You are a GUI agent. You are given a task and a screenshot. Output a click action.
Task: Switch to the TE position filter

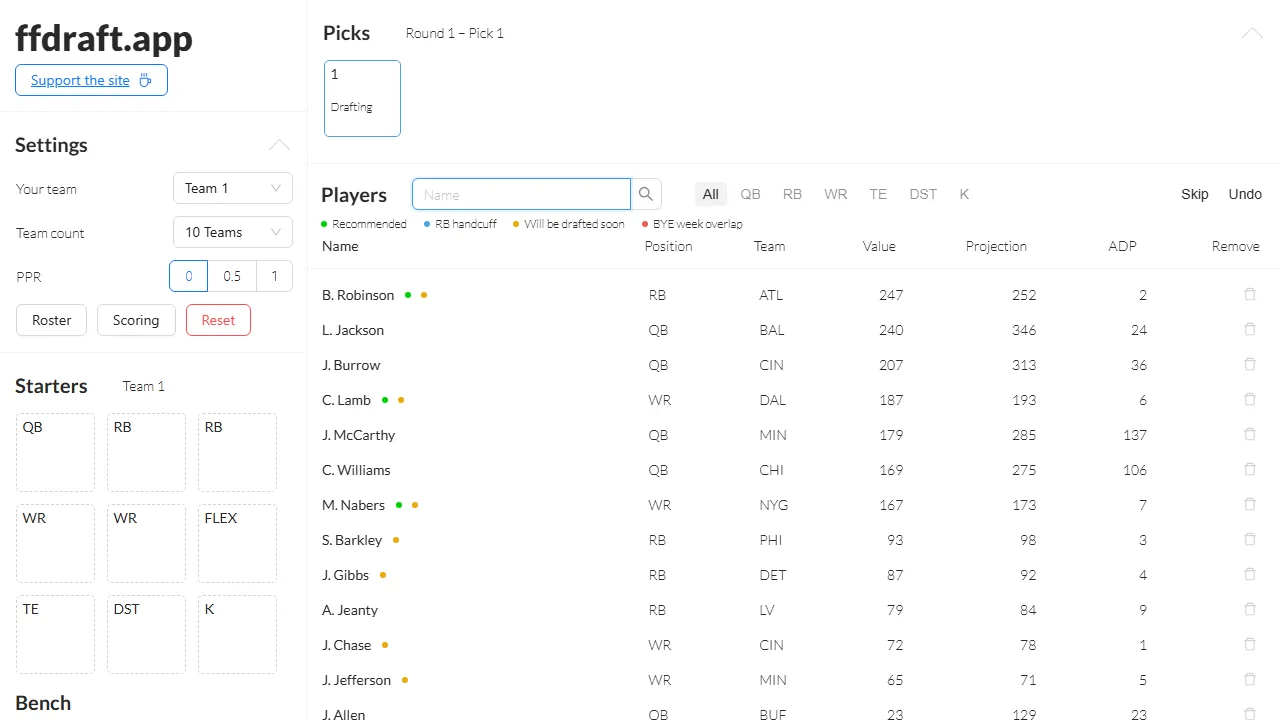coord(877,193)
